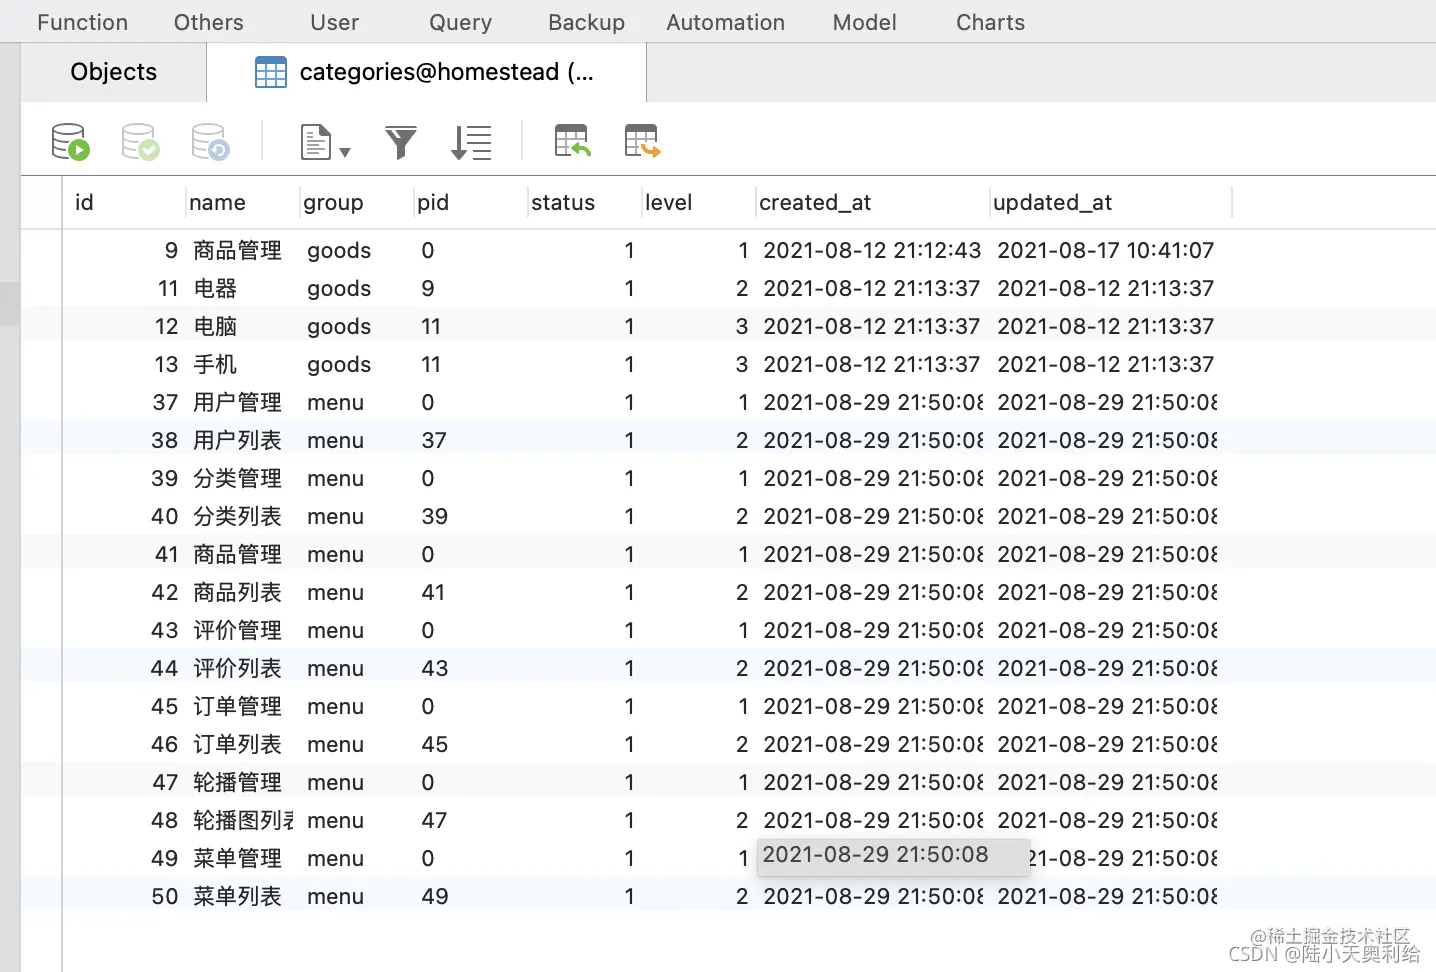This screenshot has width=1436, height=972.
Task: Click the Rollback database icon
Action: [211, 141]
